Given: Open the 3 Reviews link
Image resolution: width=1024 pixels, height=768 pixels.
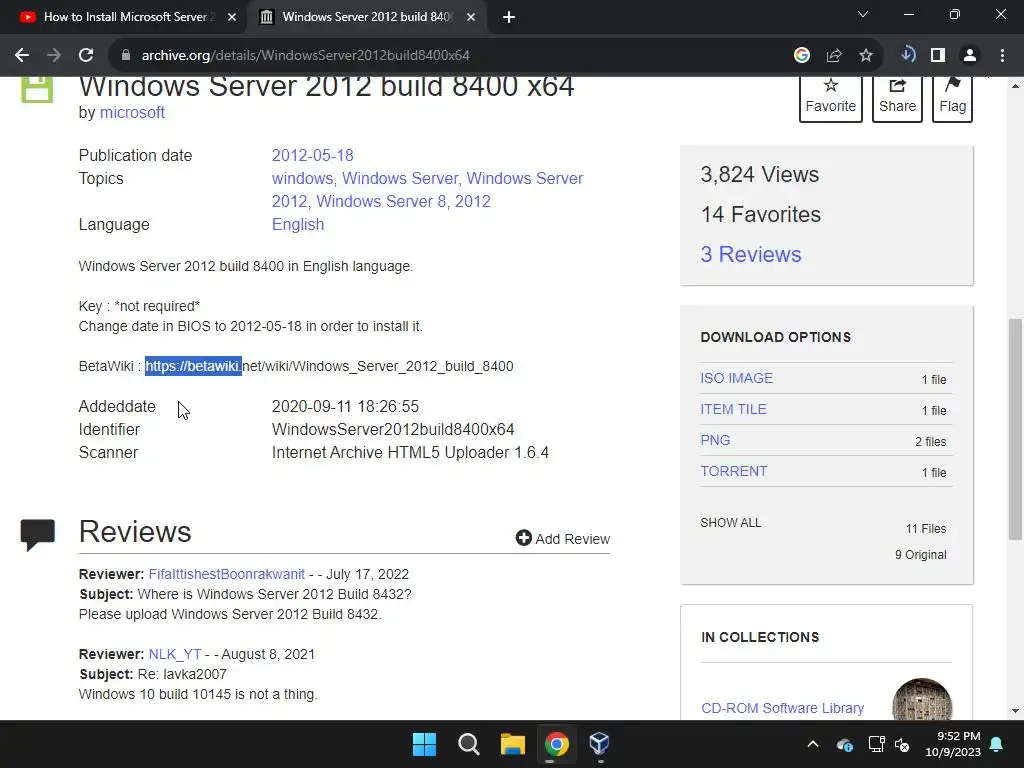Looking at the screenshot, I should [x=750, y=254].
